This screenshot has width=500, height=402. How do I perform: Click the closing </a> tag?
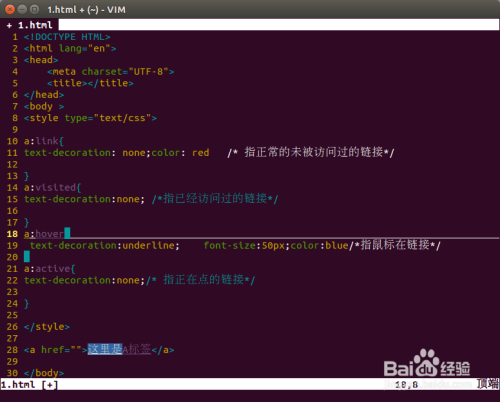click(163, 350)
